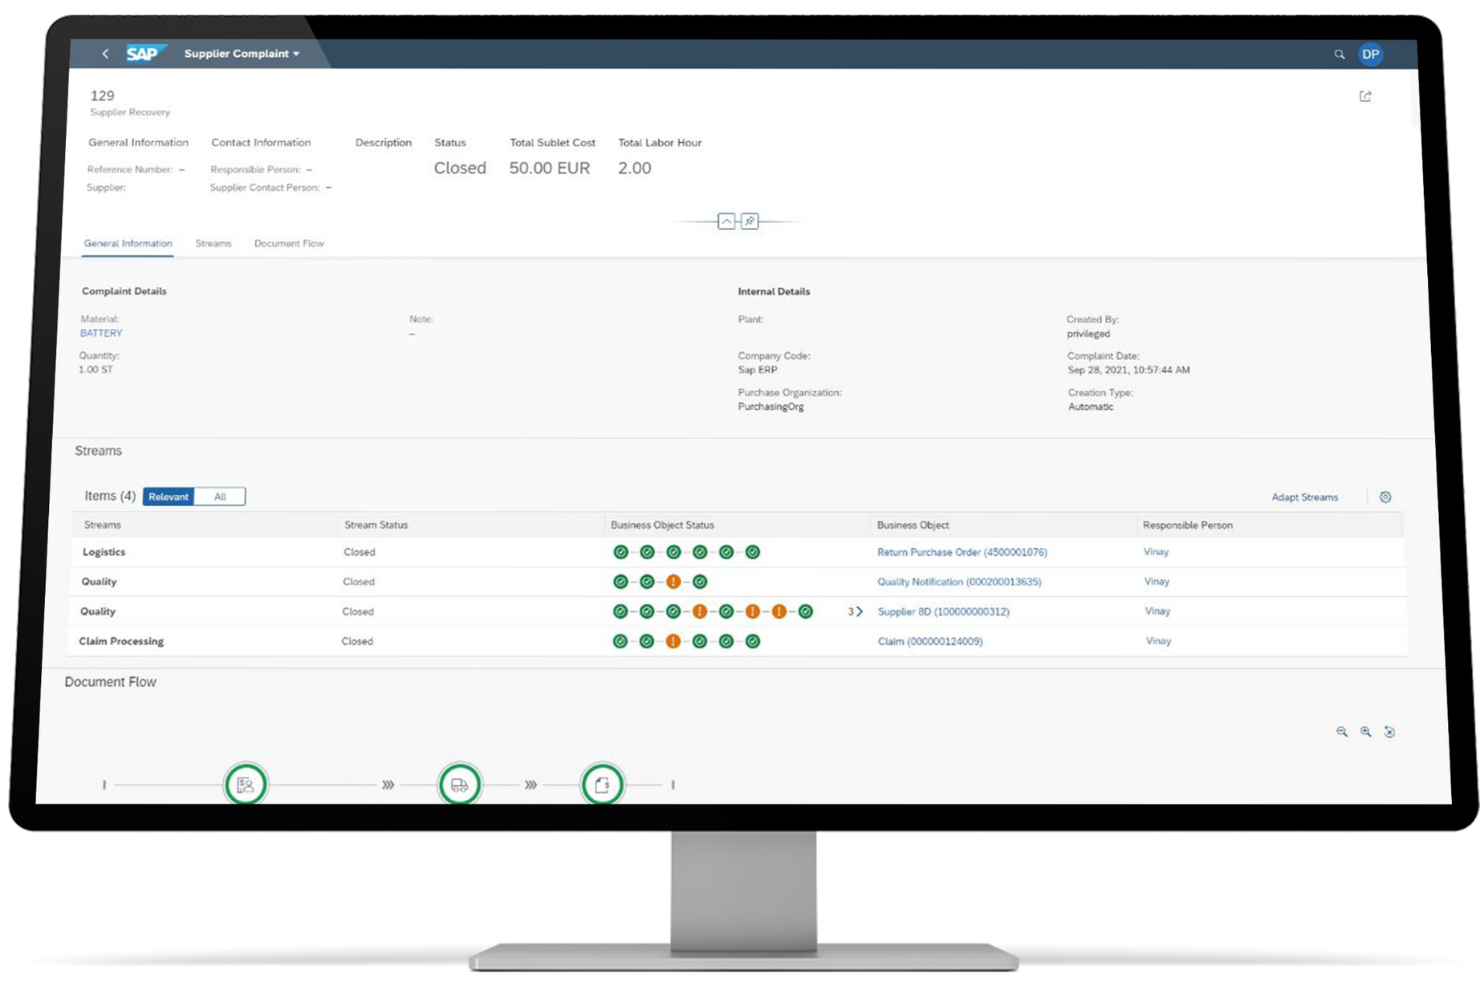Open the Supplier Complaint dropdown
This screenshot has height=987, width=1480.
(240, 54)
